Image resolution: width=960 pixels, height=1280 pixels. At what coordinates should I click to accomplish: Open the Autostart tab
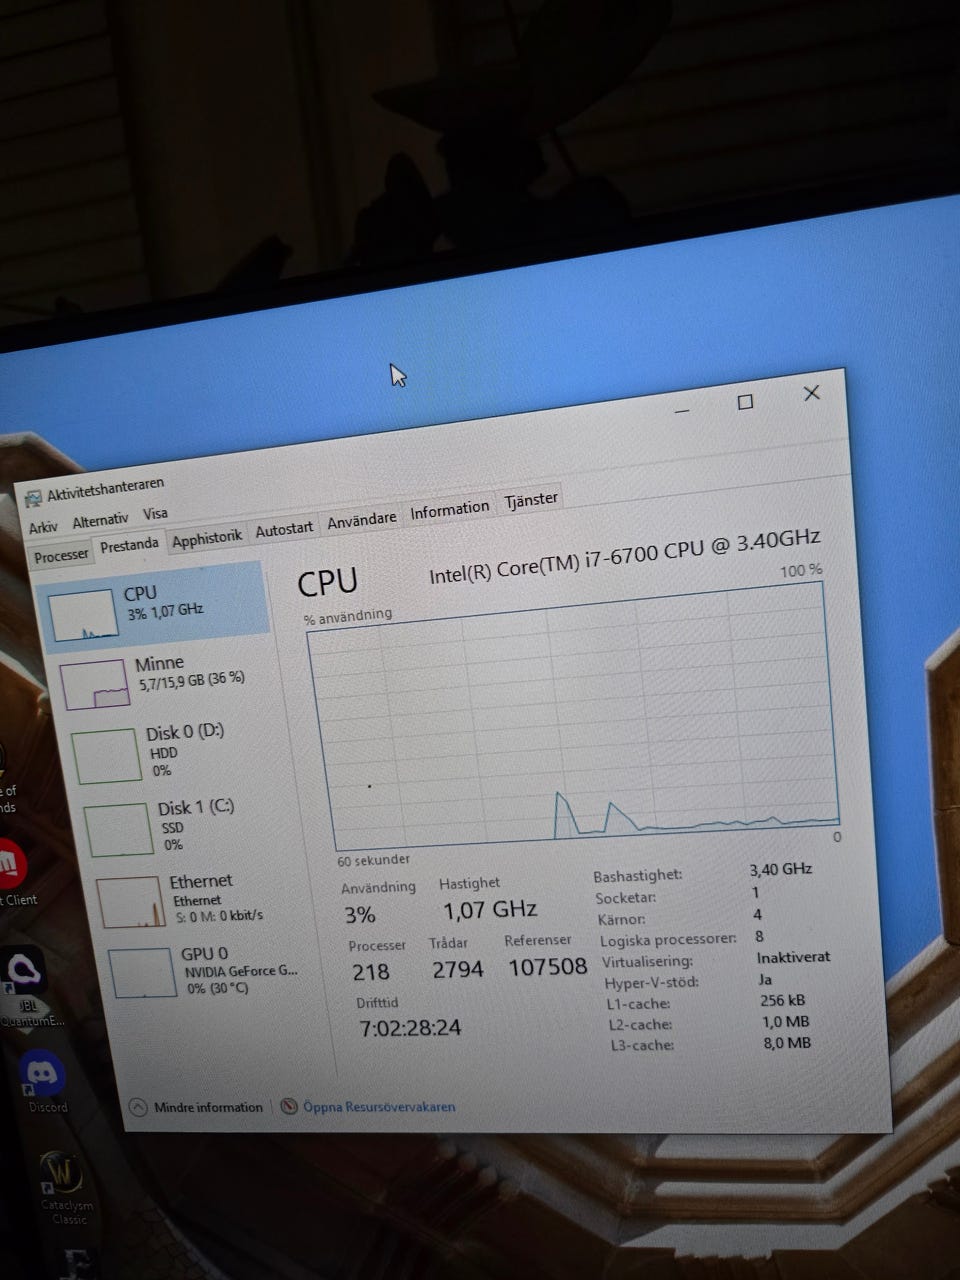click(284, 529)
